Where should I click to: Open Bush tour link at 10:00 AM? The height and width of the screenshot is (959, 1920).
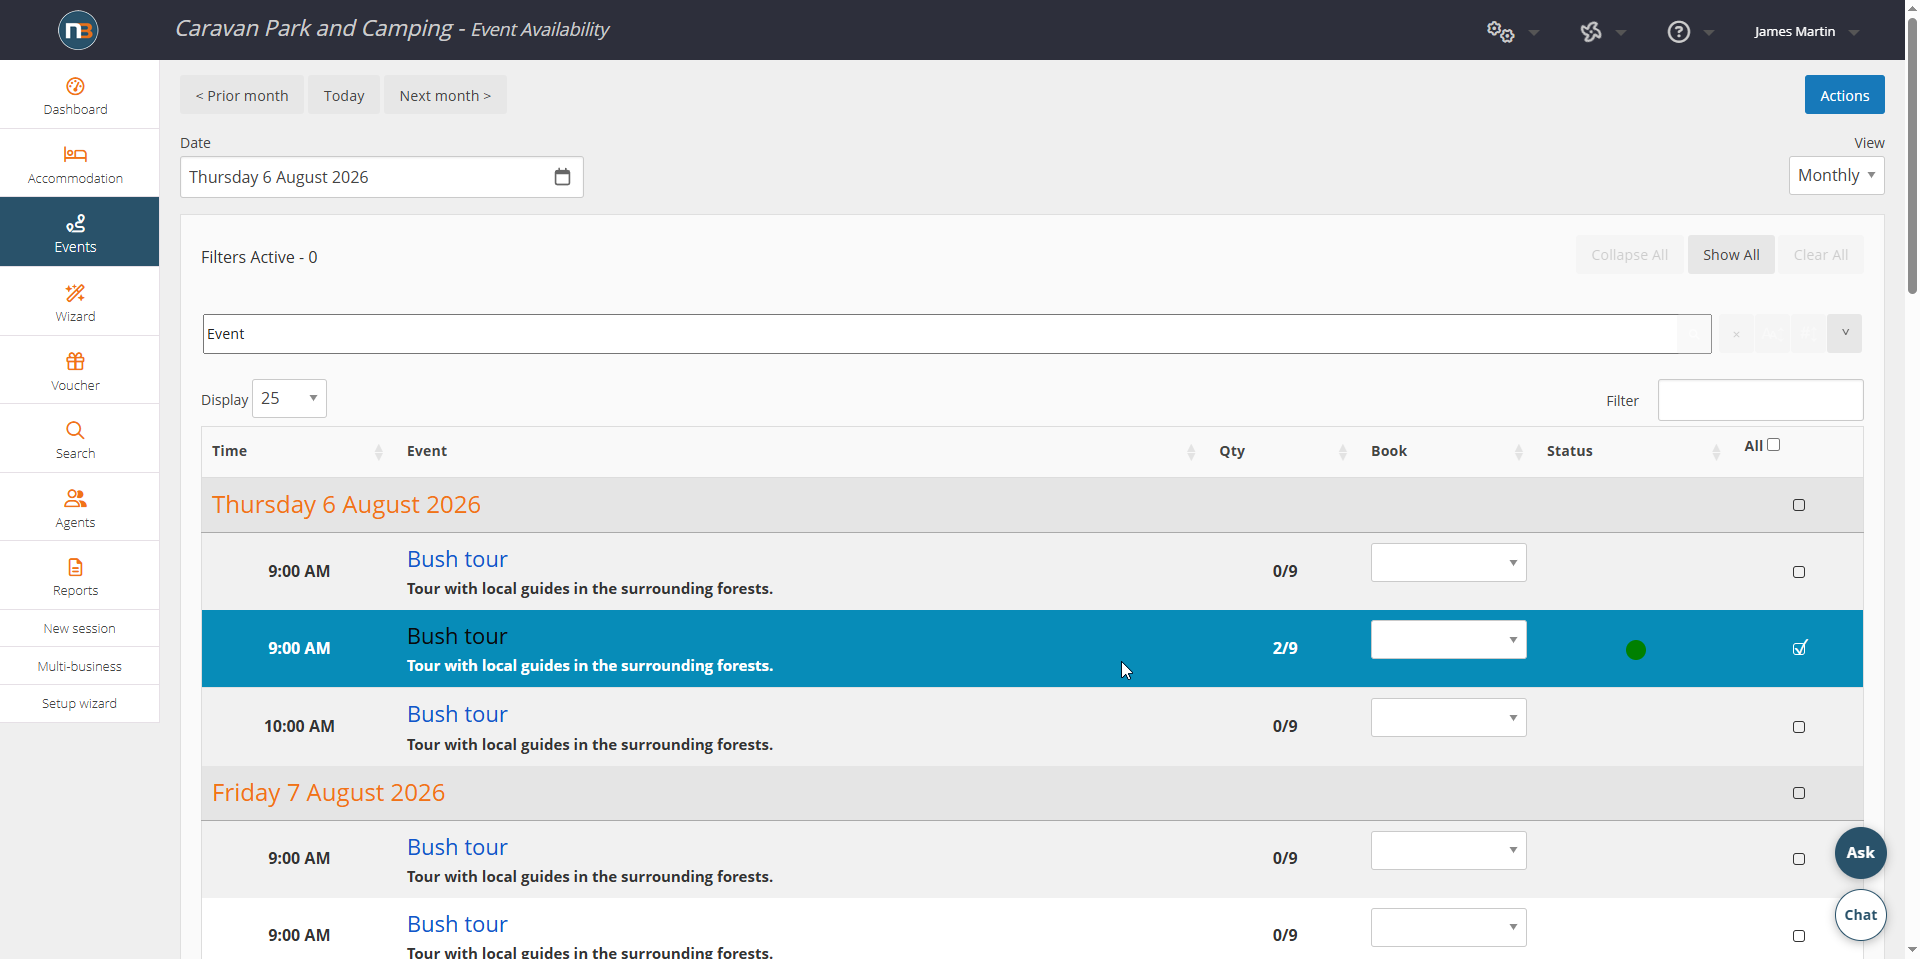coord(457,714)
